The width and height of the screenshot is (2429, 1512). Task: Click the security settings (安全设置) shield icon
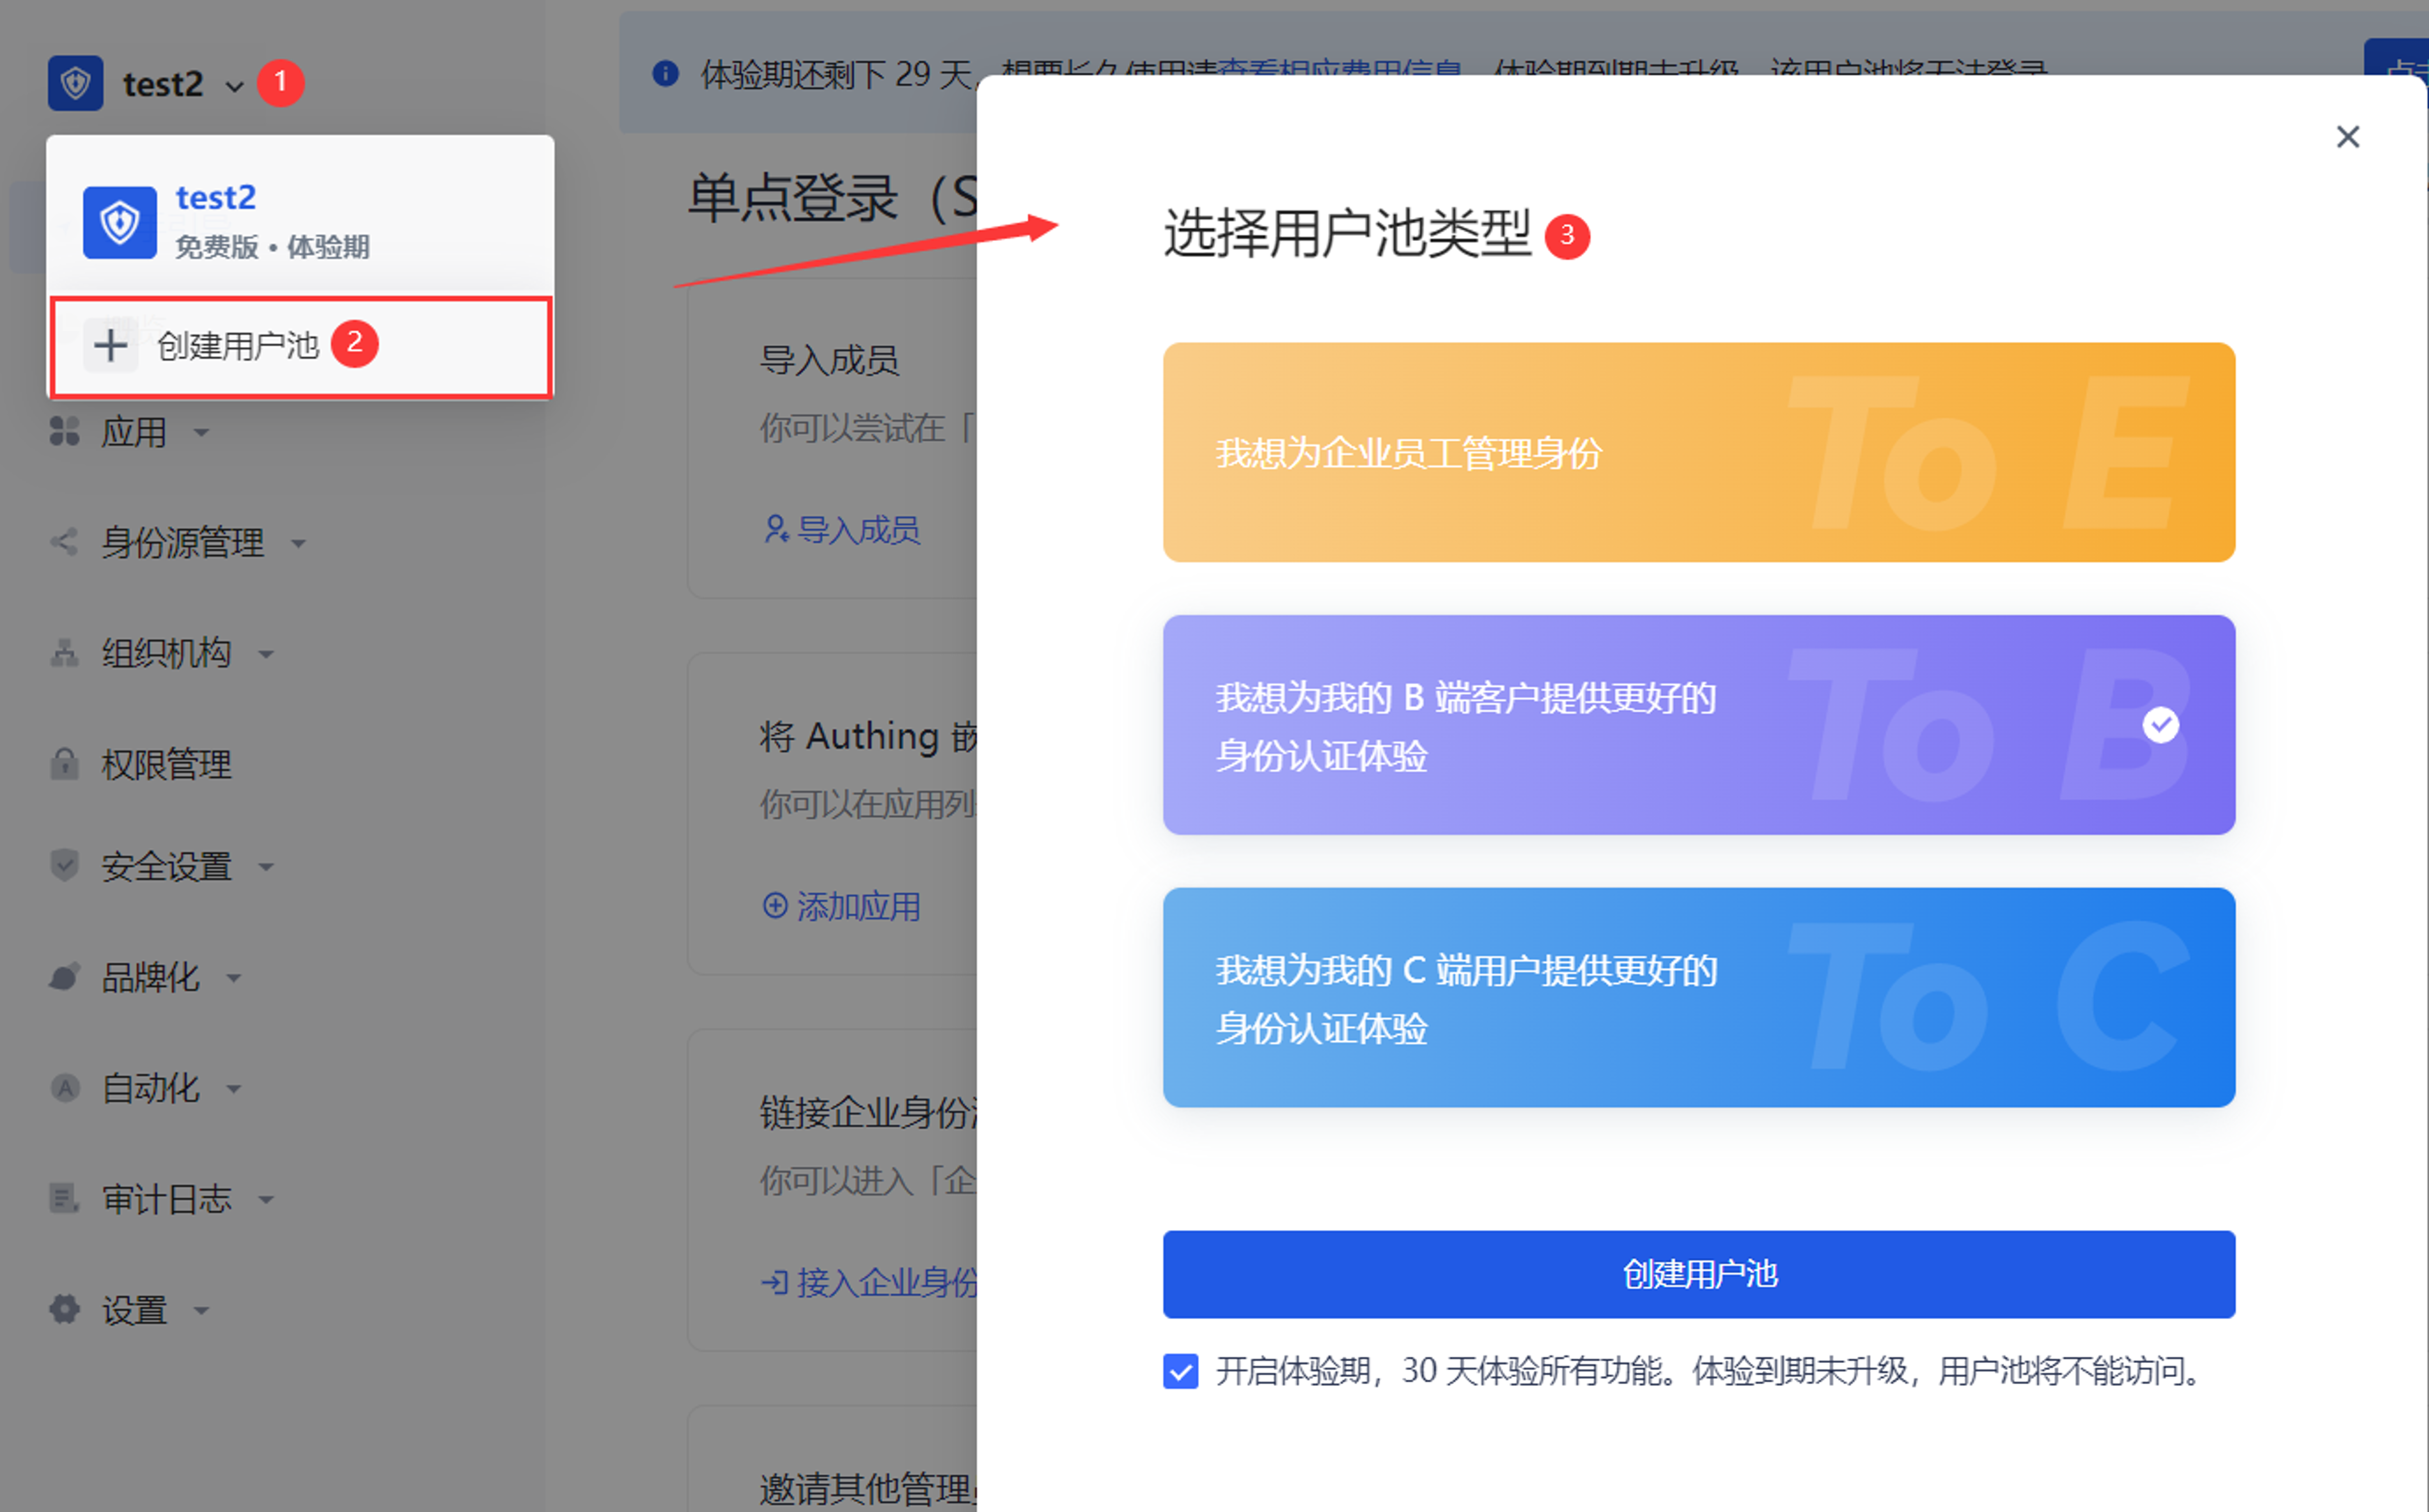point(64,865)
